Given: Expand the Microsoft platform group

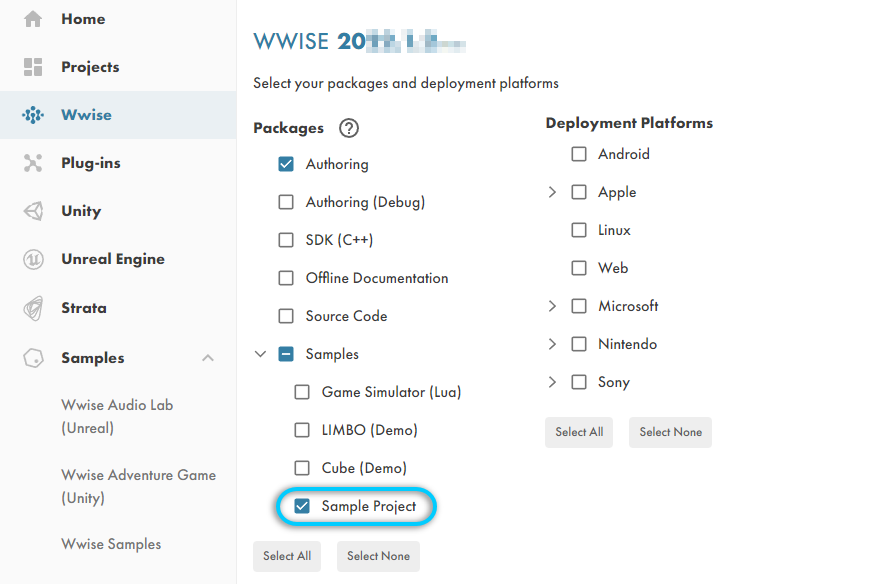Looking at the screenshot, I should tap(552, 306).
